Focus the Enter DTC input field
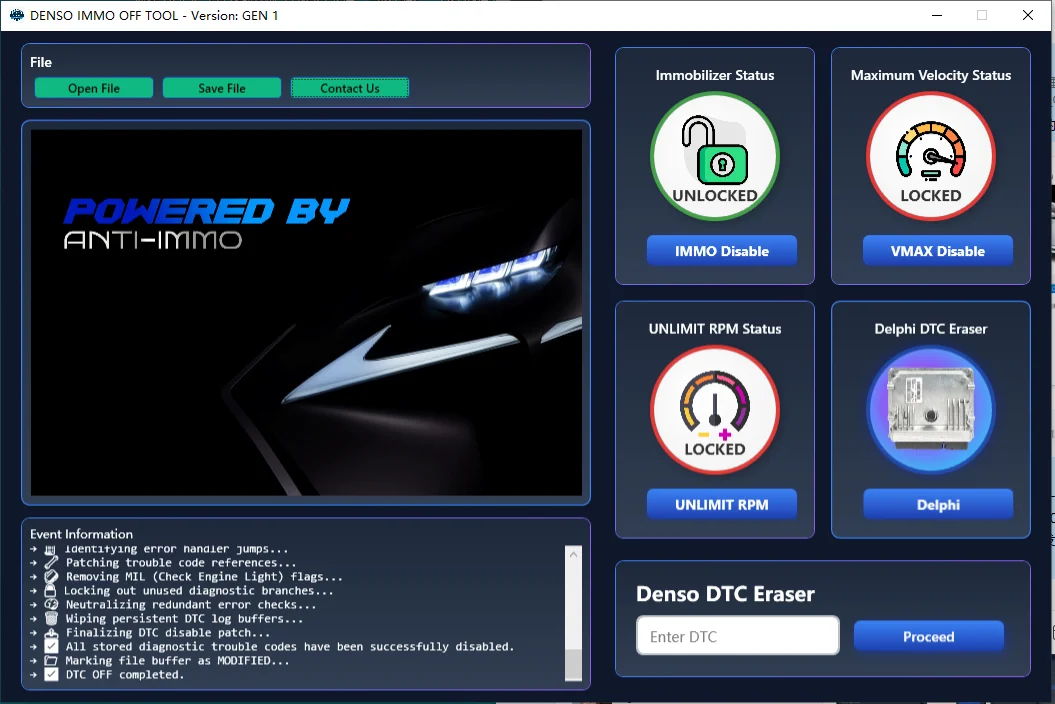 pos(737,635)
